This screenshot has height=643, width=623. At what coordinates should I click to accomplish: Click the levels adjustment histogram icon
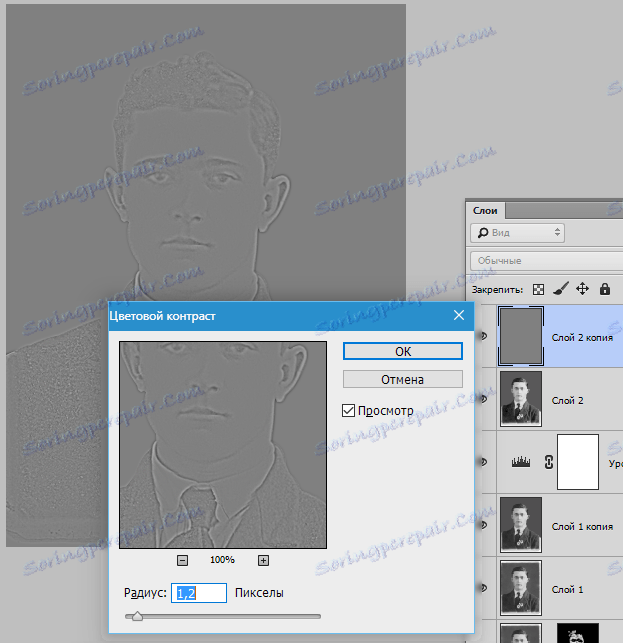521,462
